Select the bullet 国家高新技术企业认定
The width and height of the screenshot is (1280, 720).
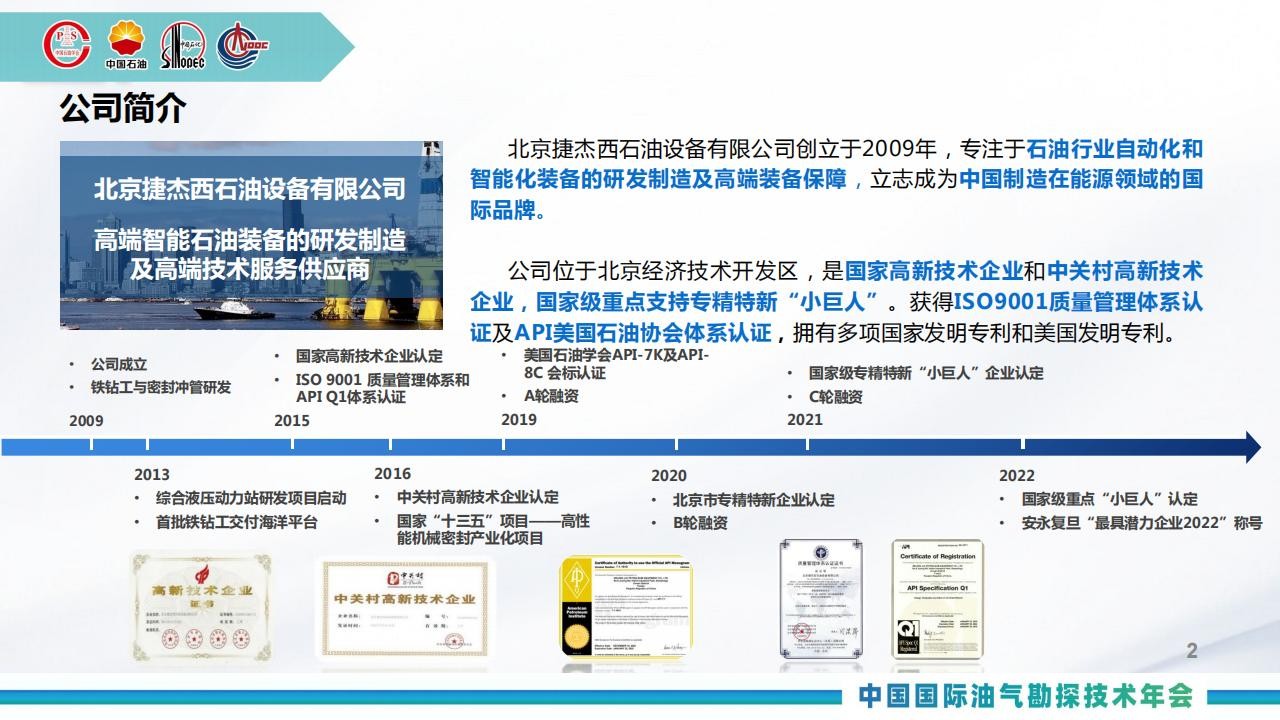coord(369,356)
